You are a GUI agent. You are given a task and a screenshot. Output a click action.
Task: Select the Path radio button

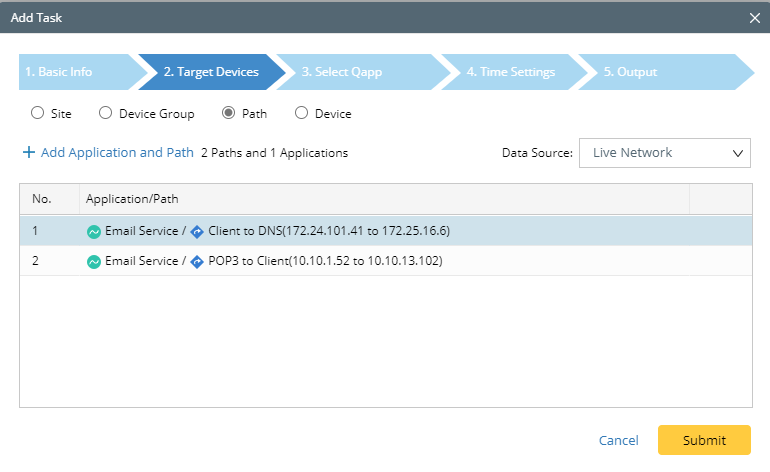228,113
